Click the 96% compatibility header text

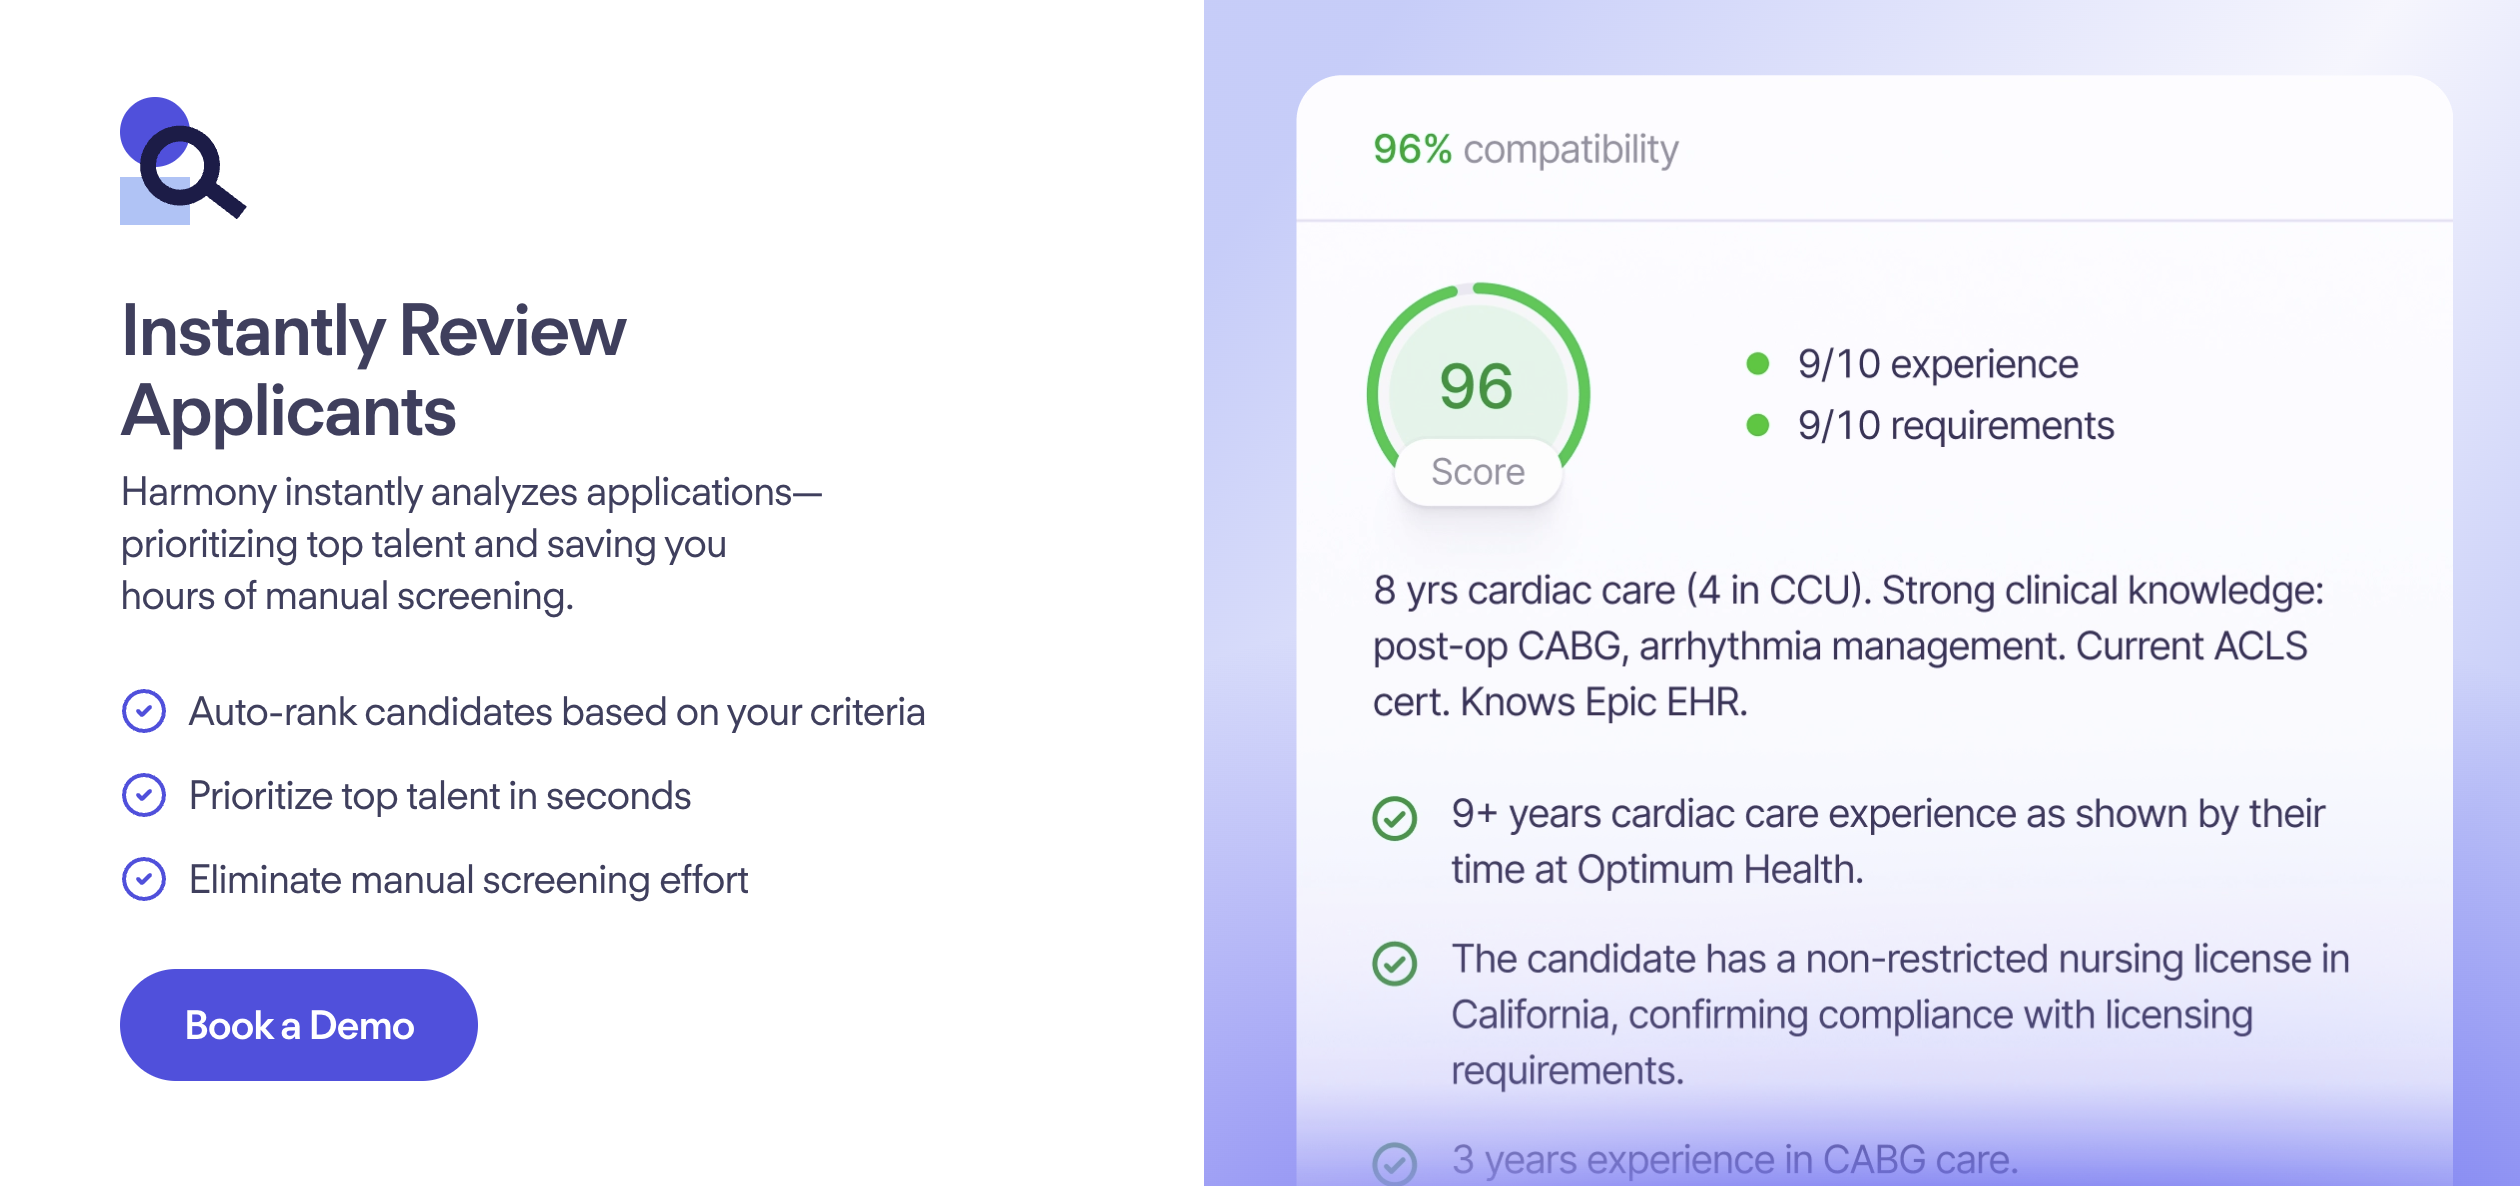point(1525,150)
